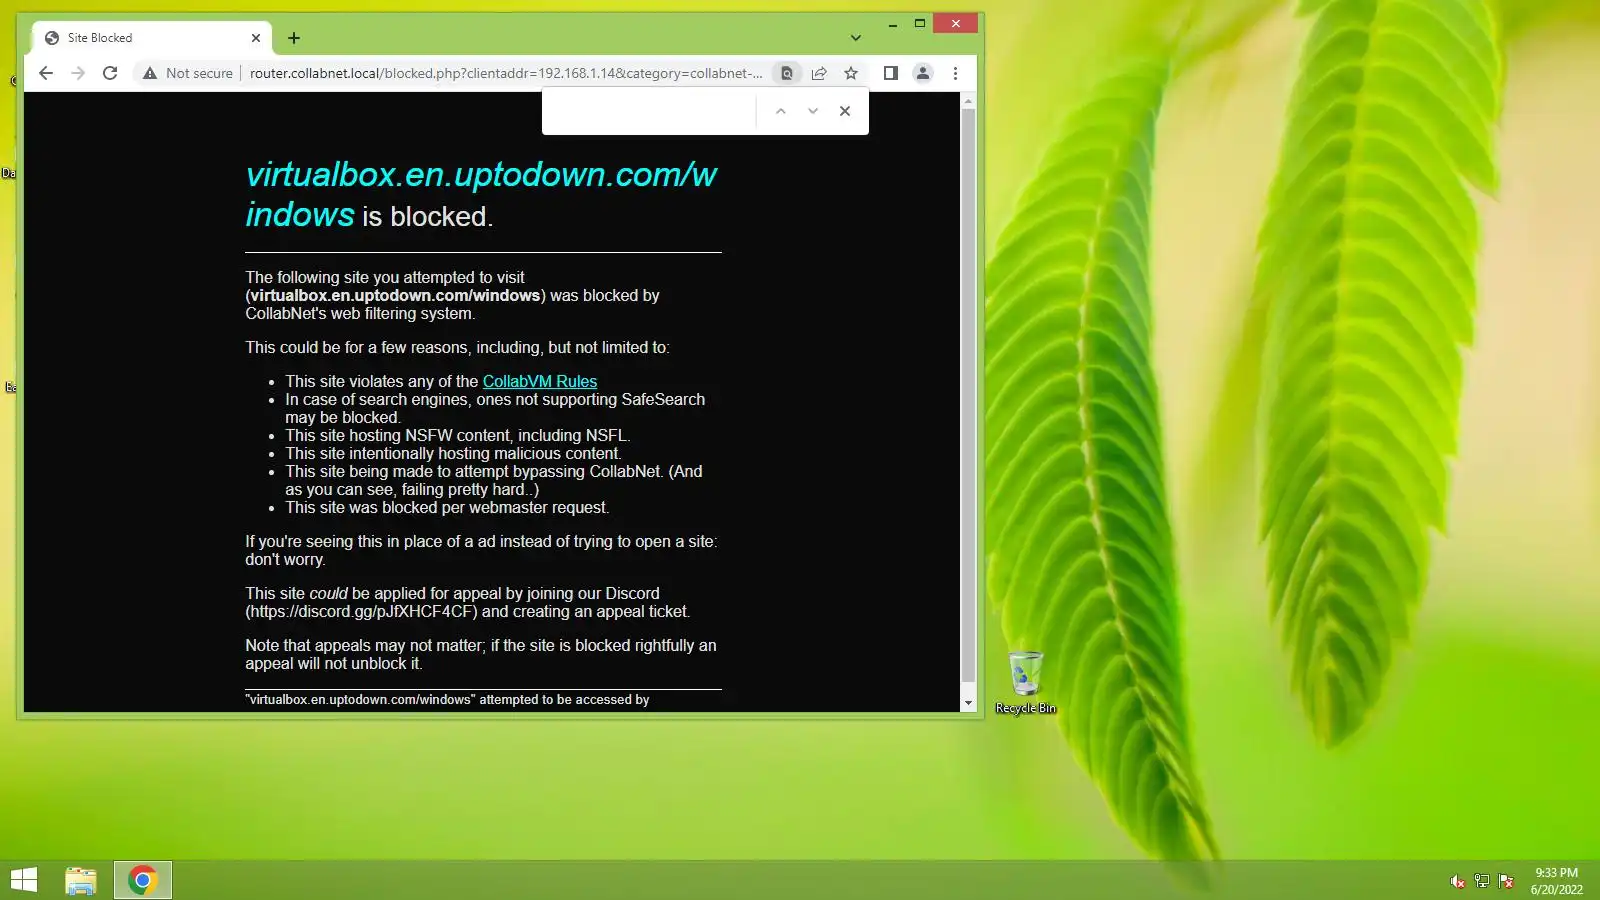Select the Recycle Bin desktop icon
The height and width of the screenshot is (900, 1600).
[1026, 683]
